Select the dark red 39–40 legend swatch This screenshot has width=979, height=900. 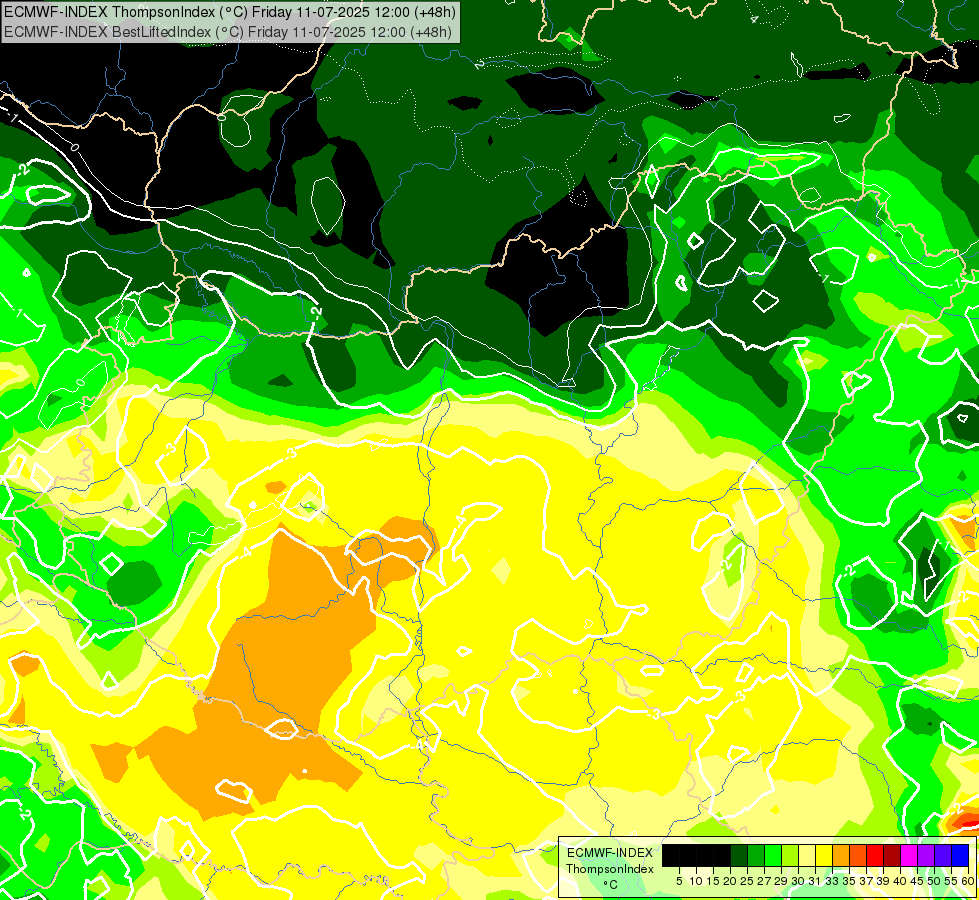pos(892,856)
